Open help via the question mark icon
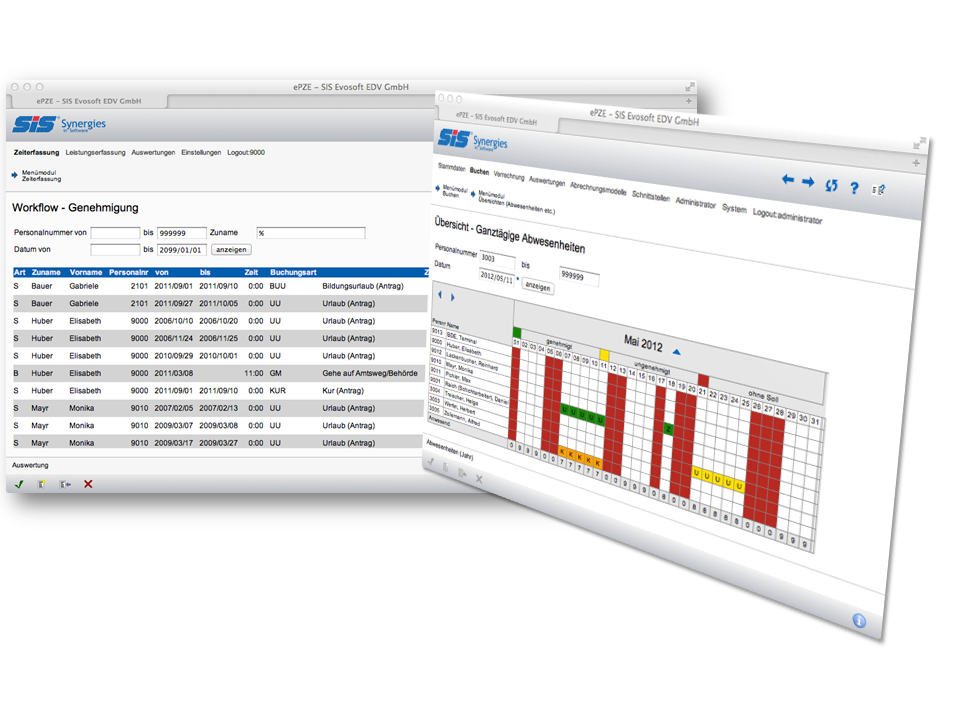Image resolution: width=960 pixels, height=720 pixels. (x=854, y=187)
